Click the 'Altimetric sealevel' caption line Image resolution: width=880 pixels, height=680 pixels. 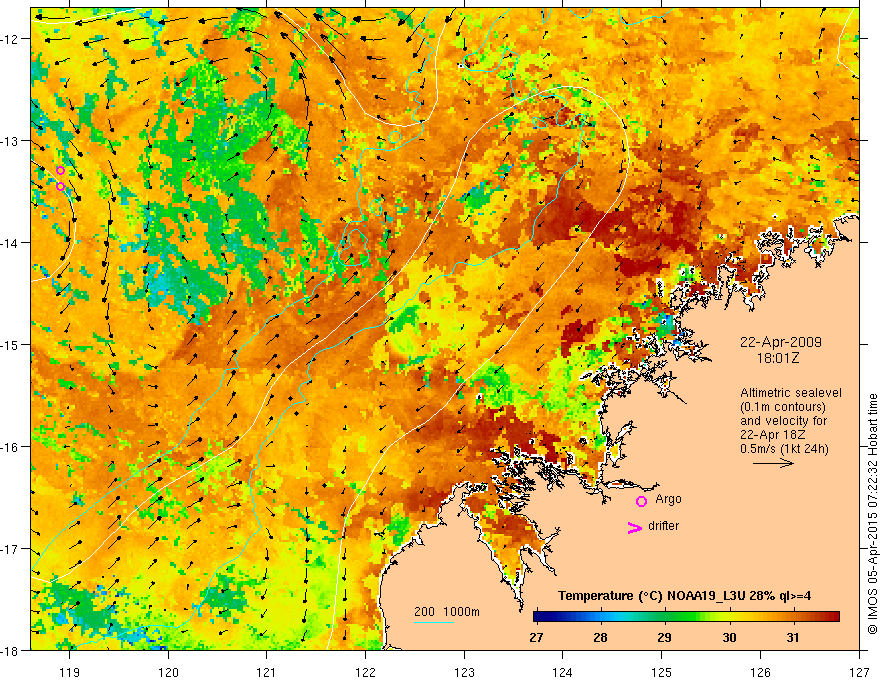click(791, 393)
